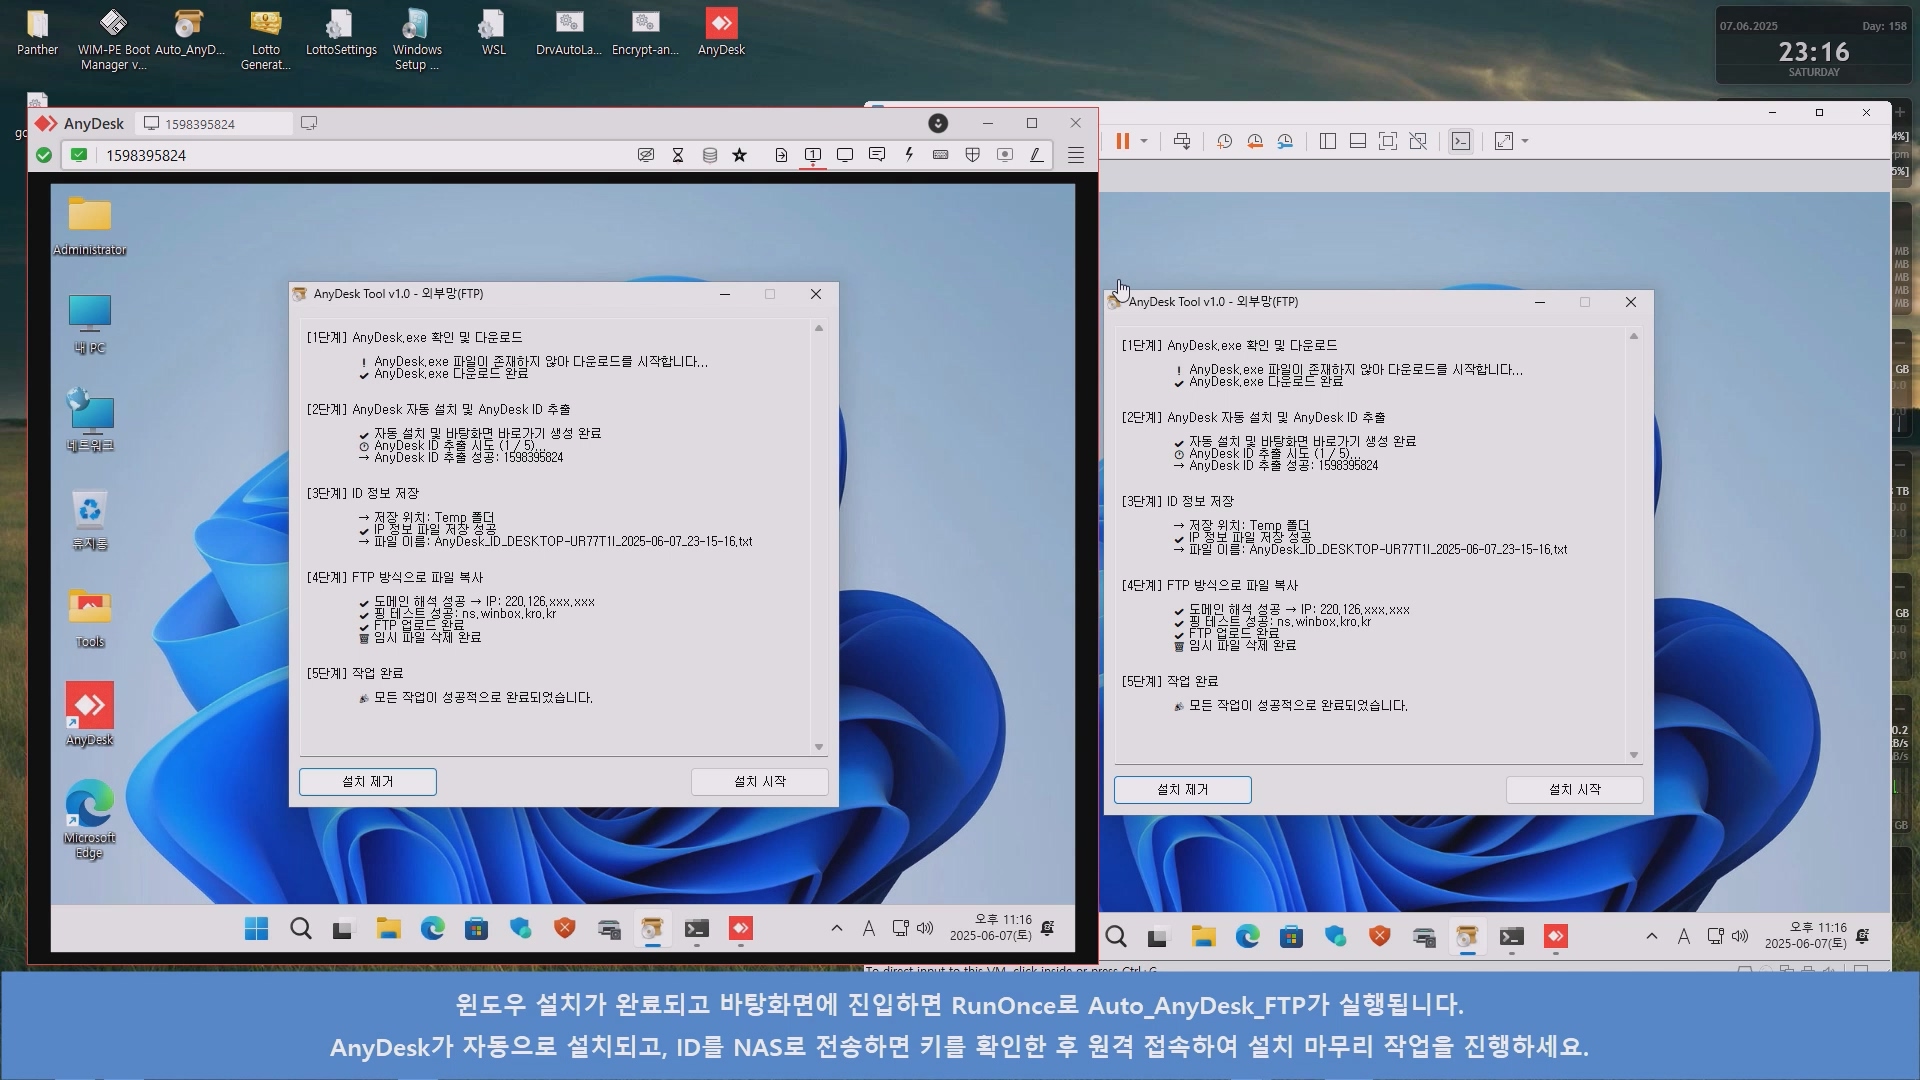Open VM snapshot manager wrench-clock icon
Image resolution: width=1920 pixels, height=1080 pixels.
click(1286, 141)
